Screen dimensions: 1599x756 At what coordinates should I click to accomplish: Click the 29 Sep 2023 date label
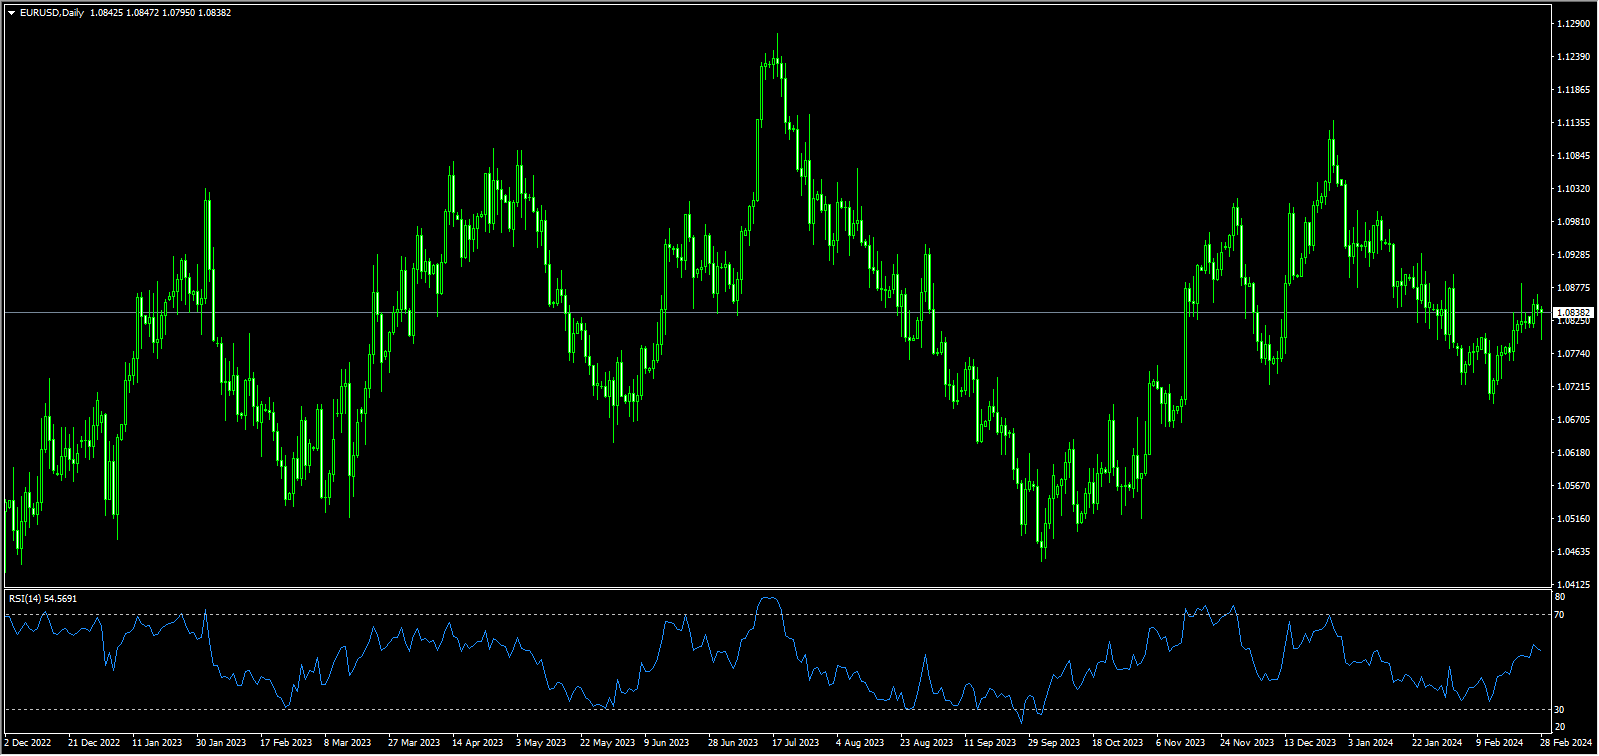click(x=1054, y=743)
